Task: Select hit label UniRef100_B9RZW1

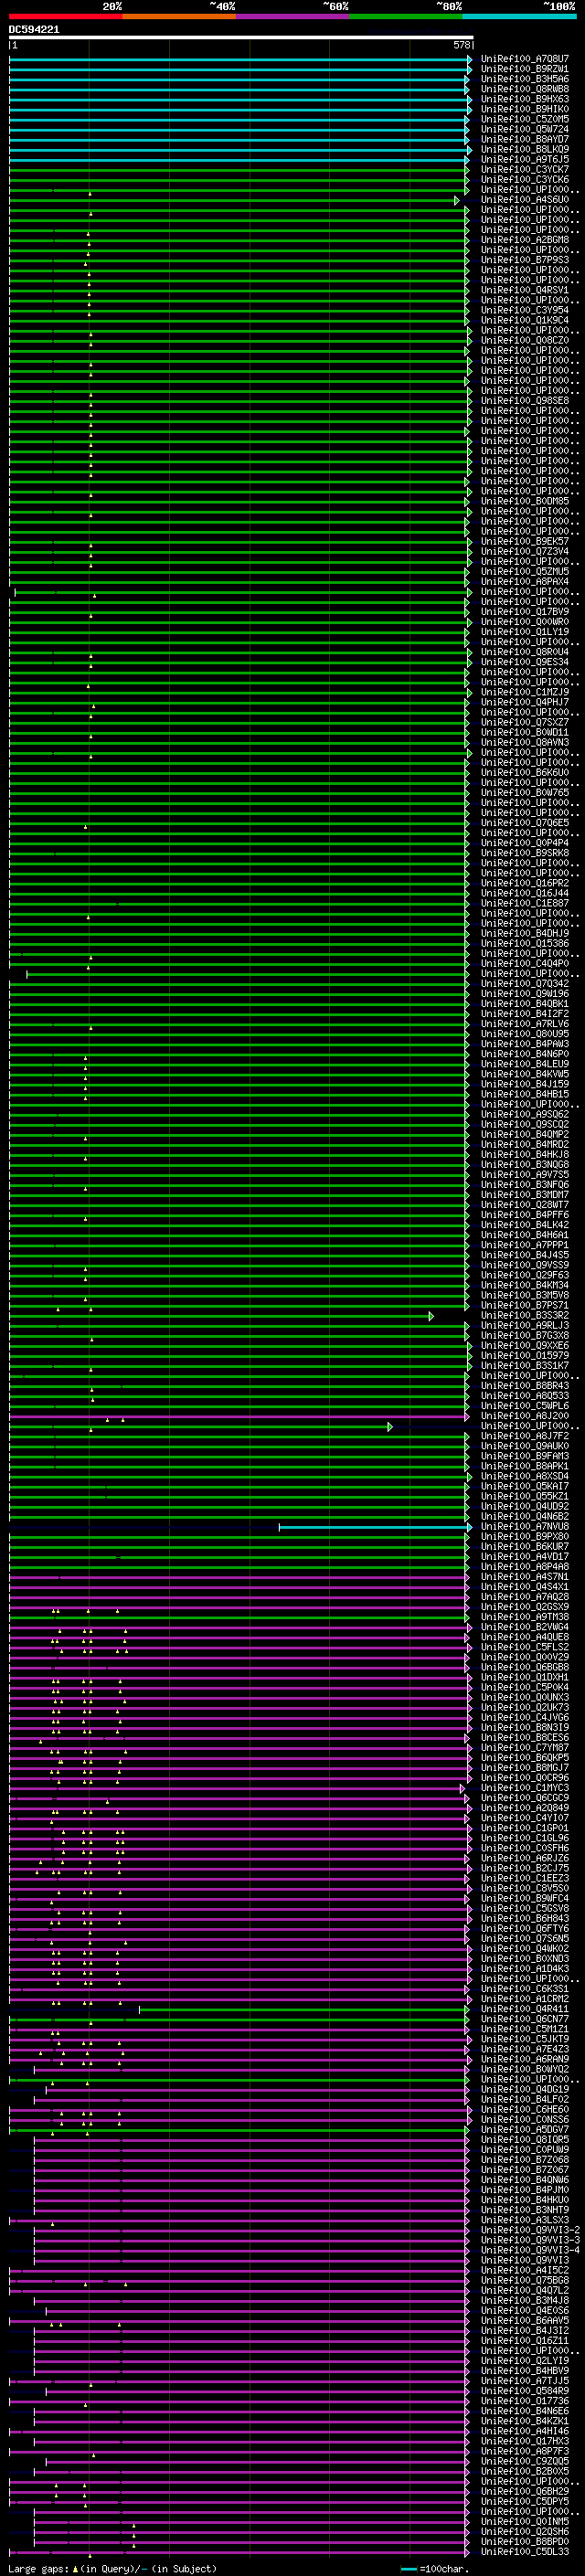Action: click(525, 69)
